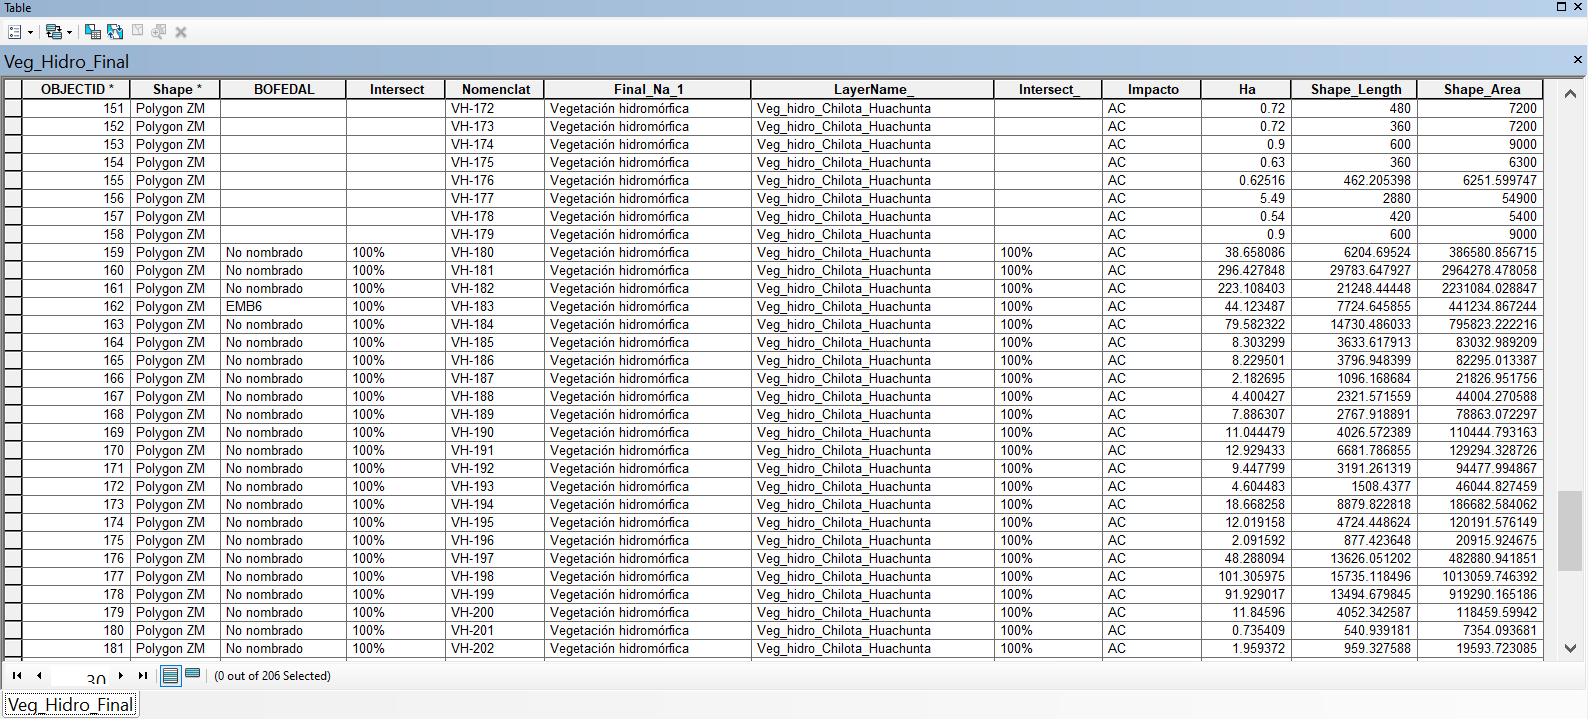Click the vertical scrollbar thumb
Screen dimensions: 1588x719
[1570, 531]
